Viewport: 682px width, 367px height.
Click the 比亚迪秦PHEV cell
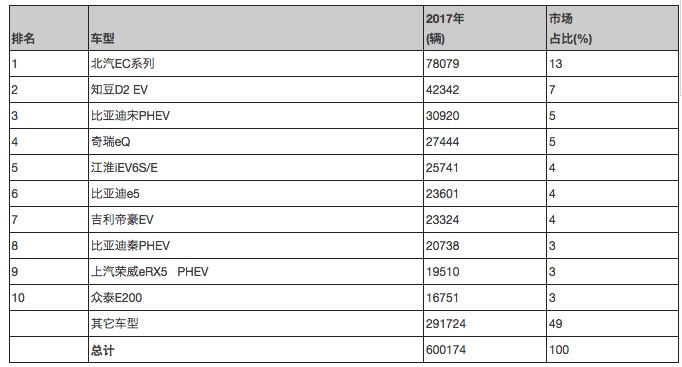[256, 246]
